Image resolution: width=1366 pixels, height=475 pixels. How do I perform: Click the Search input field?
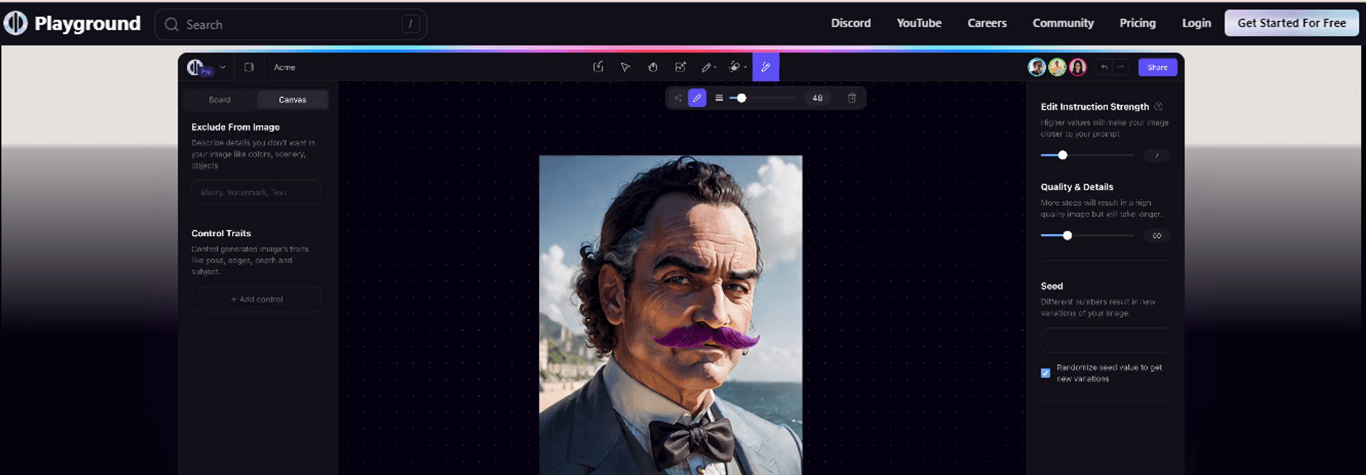pyautogui.click(x=291, y=24)
